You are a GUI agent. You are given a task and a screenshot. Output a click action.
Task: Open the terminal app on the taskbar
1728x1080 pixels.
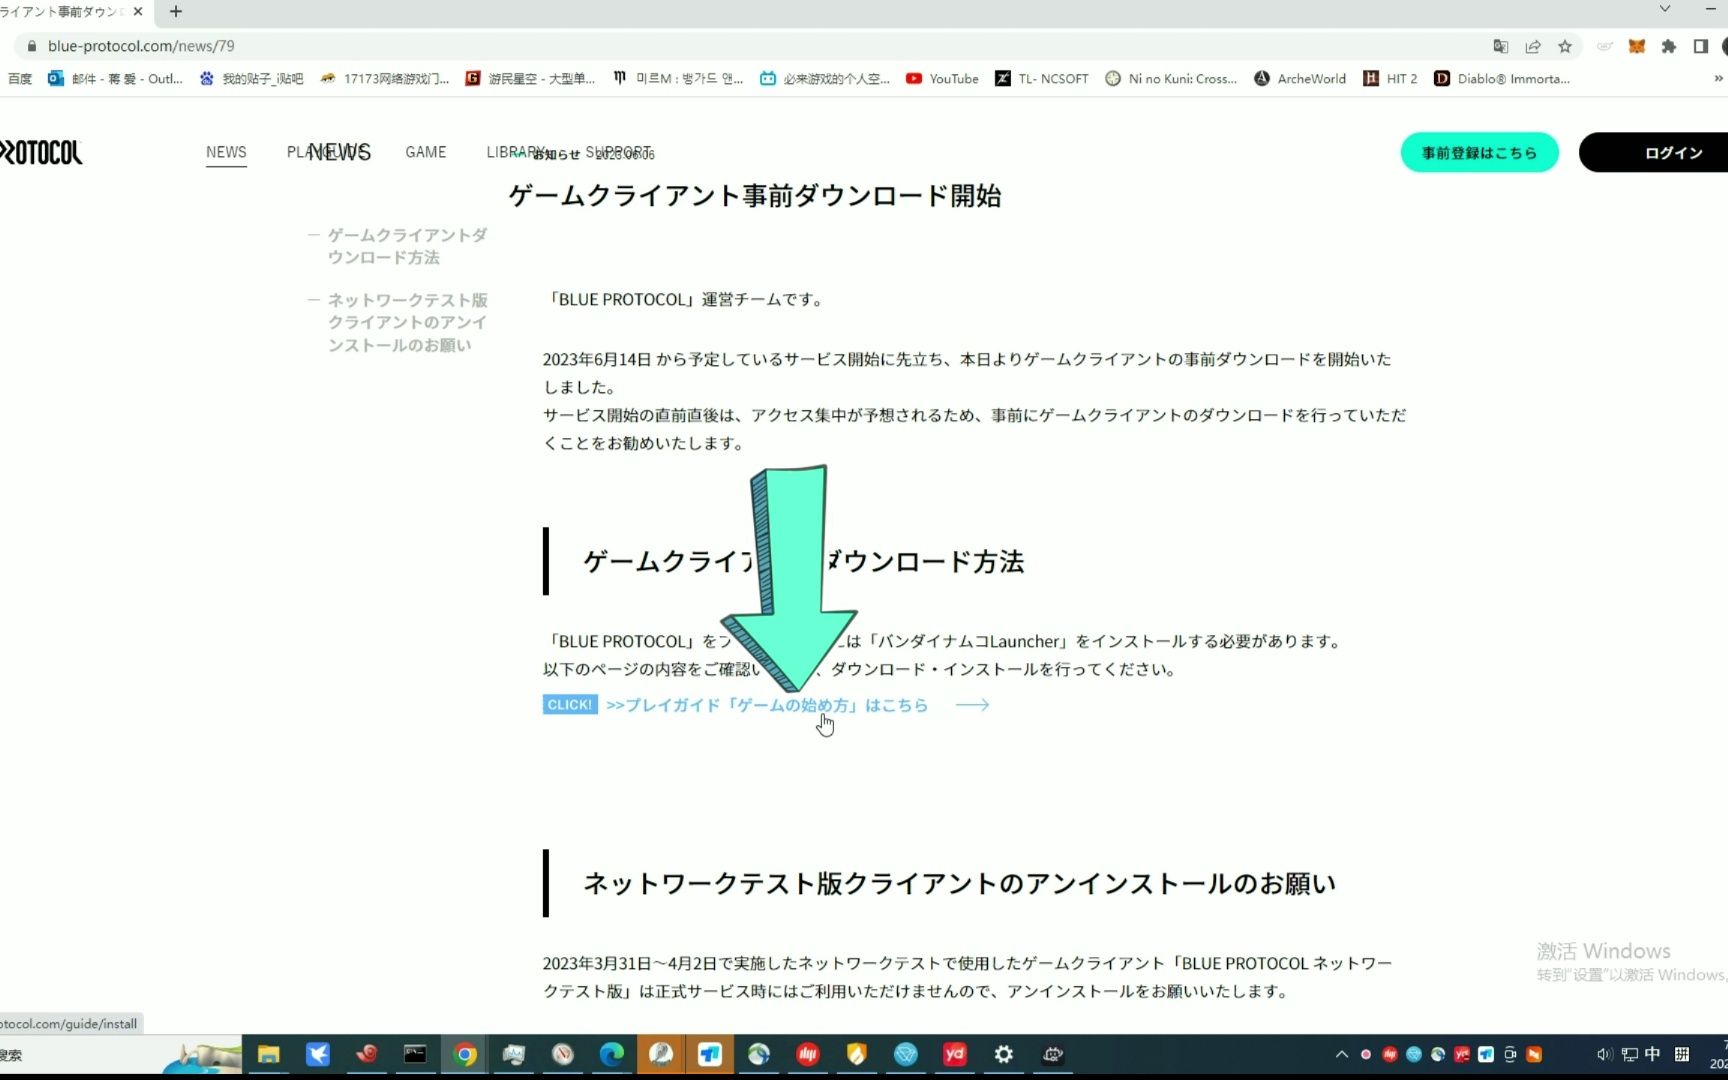point(415,1054)
